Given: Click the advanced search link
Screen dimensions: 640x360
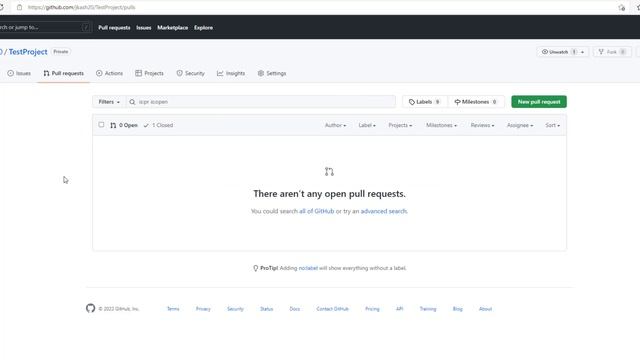Looking at the screenshot, I should pyautogui.click(x=384, y=211).
